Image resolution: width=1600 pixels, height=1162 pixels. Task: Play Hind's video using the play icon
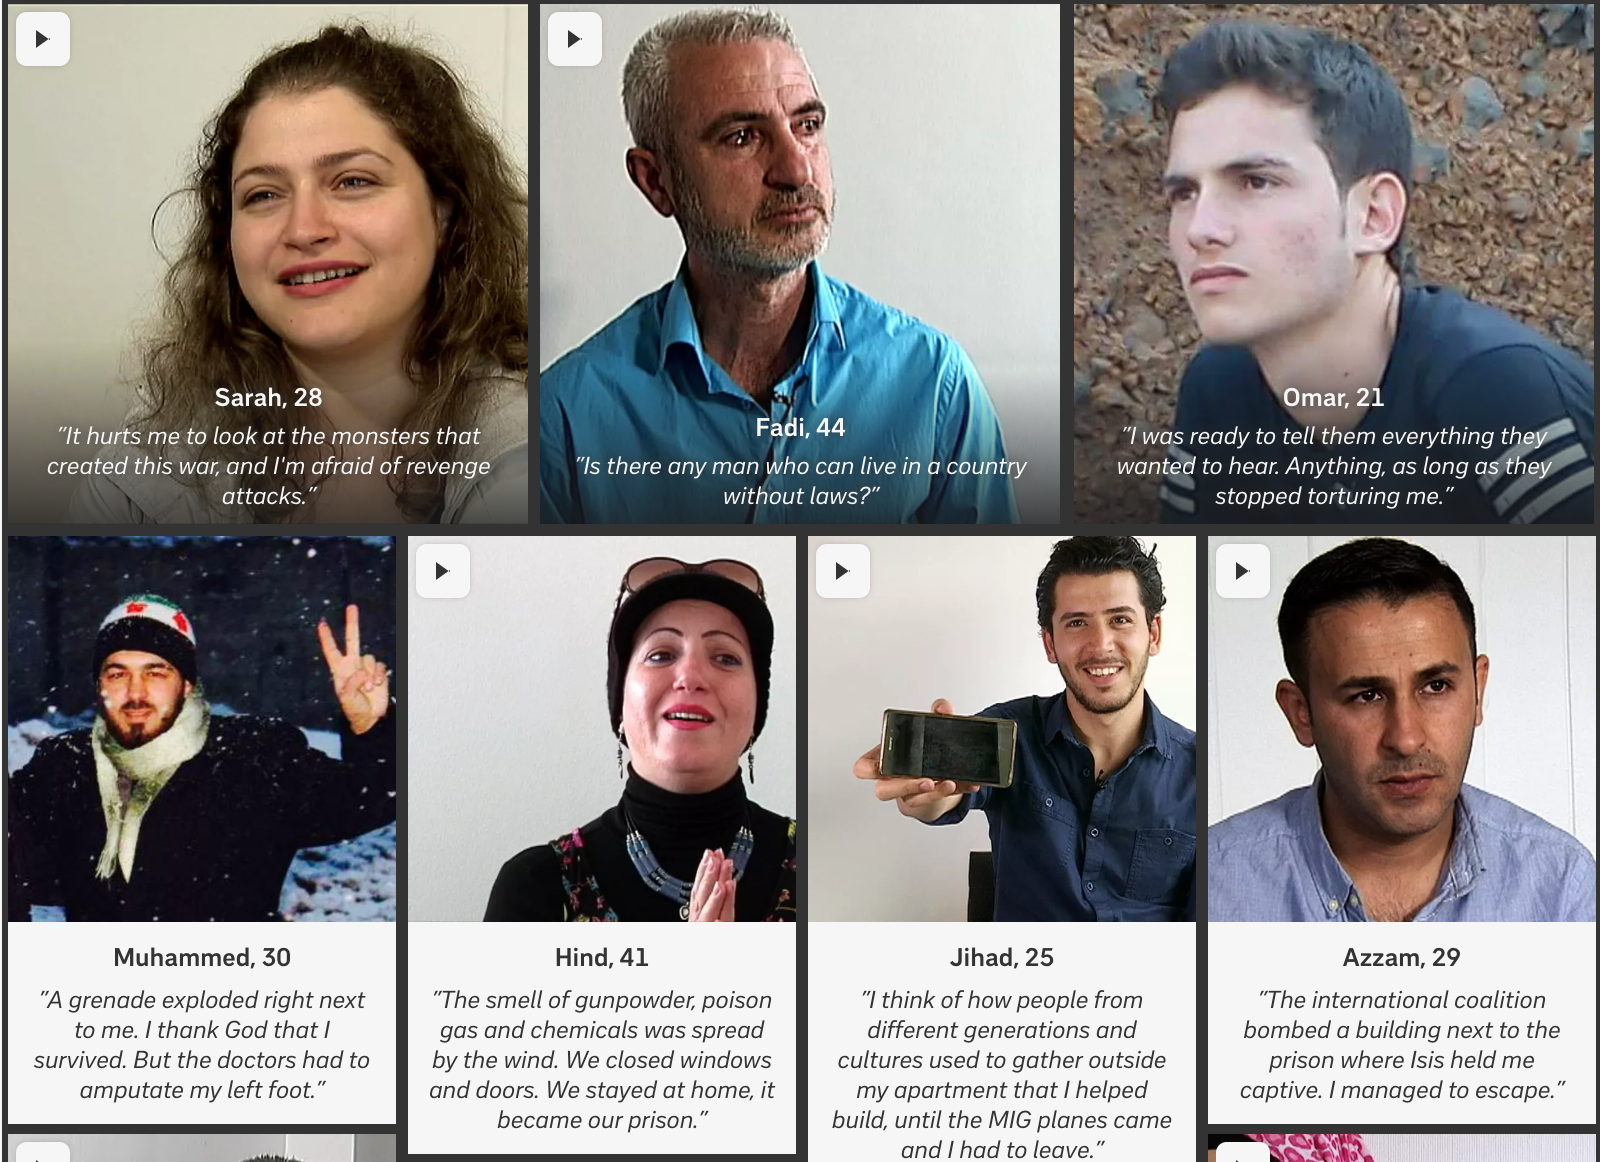pyautogui.click(x=443, y=571)
